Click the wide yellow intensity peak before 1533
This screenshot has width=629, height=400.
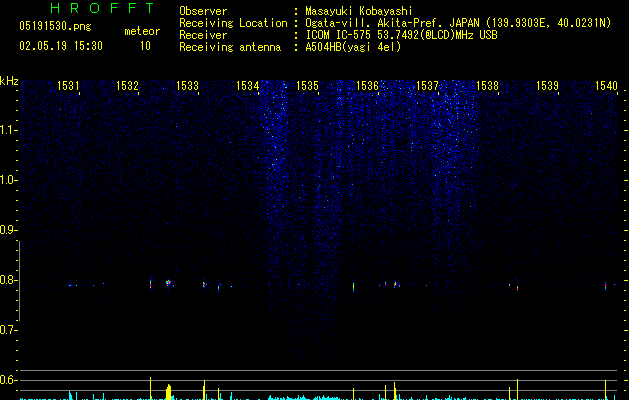pos(169,392)
